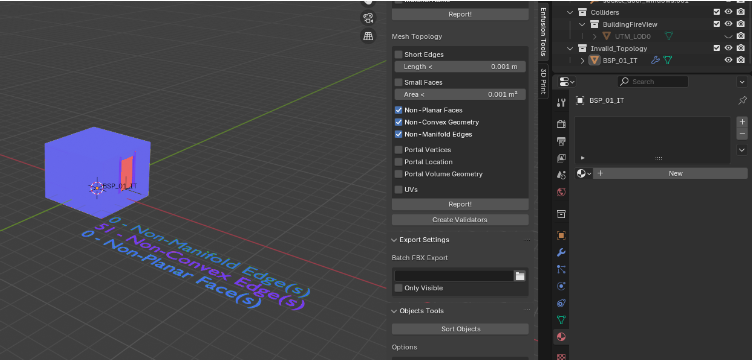Disable BuildingFireView render camera icon

(740, 24)
